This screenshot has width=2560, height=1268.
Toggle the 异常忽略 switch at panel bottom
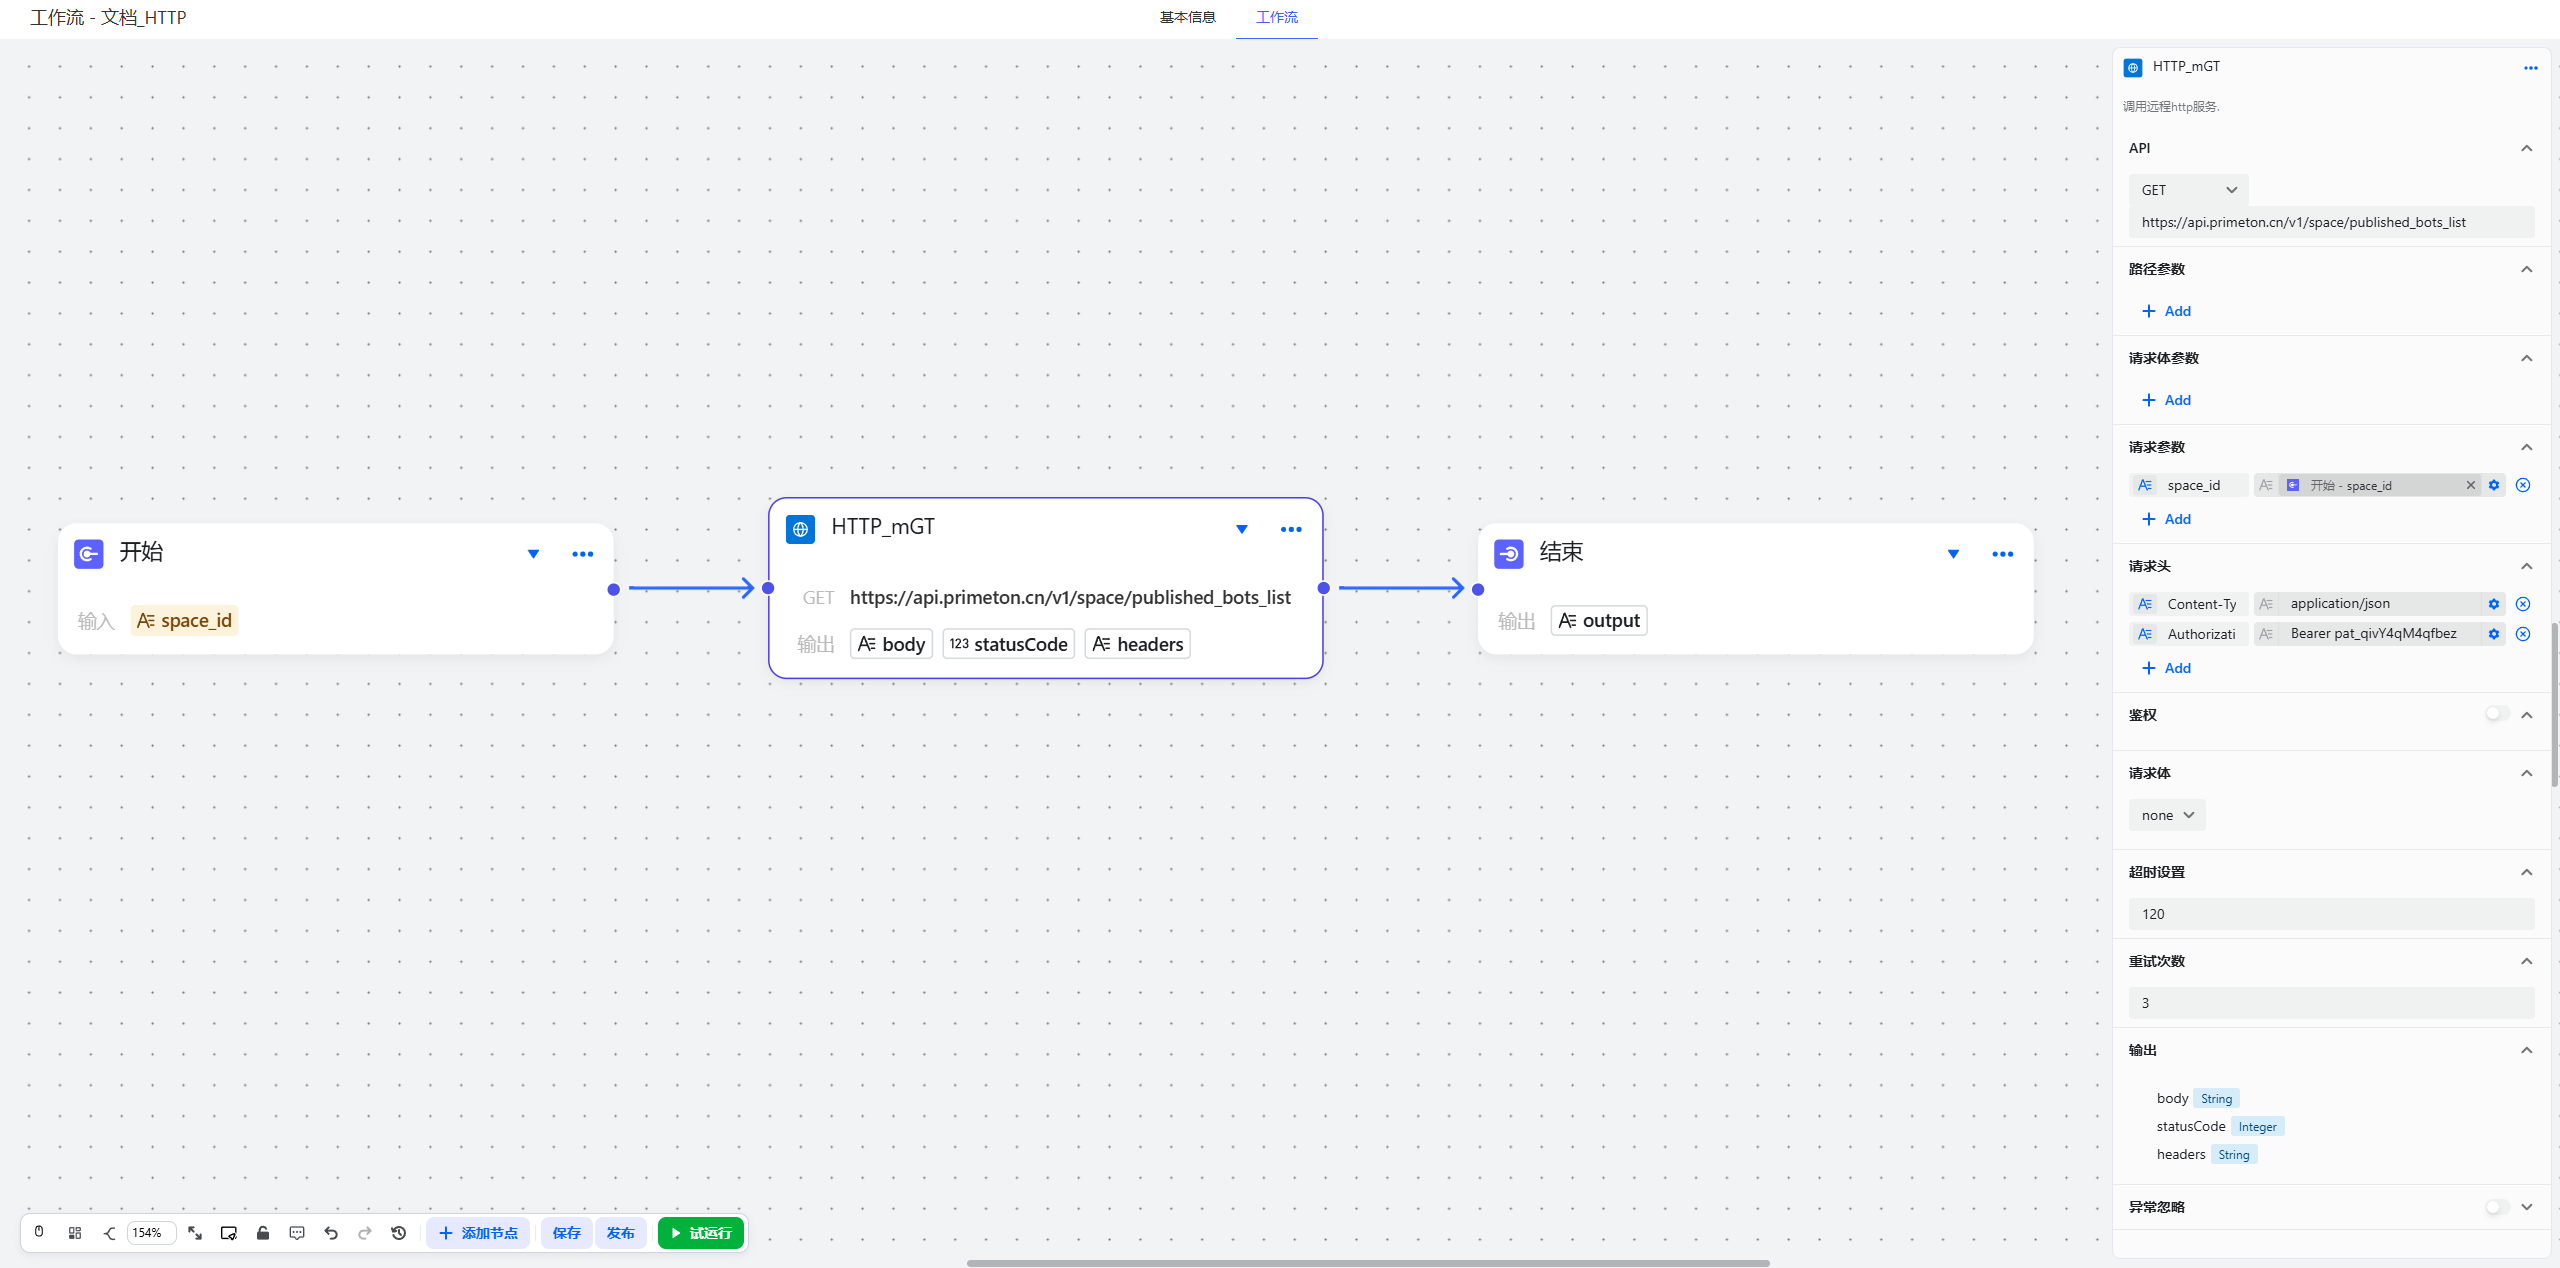(x=2495, y=1207)
